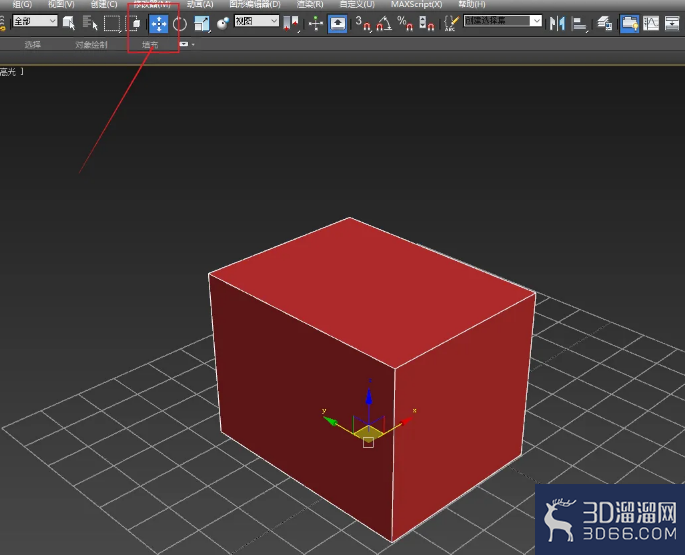Switch to the 选择 ribbon tab
This screenshot has height=555, width=685.
pyautogui.click(x=33, y=45)
